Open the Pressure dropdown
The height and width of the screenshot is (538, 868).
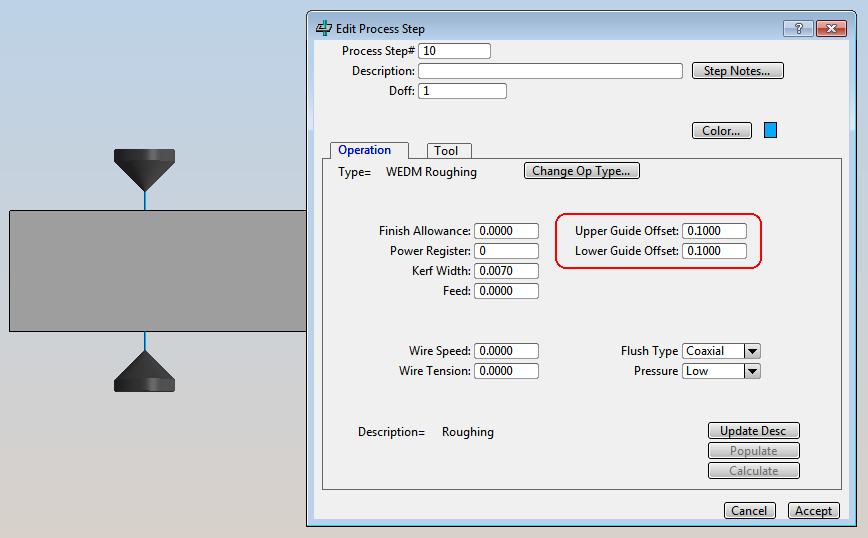[x=752, y=371]
